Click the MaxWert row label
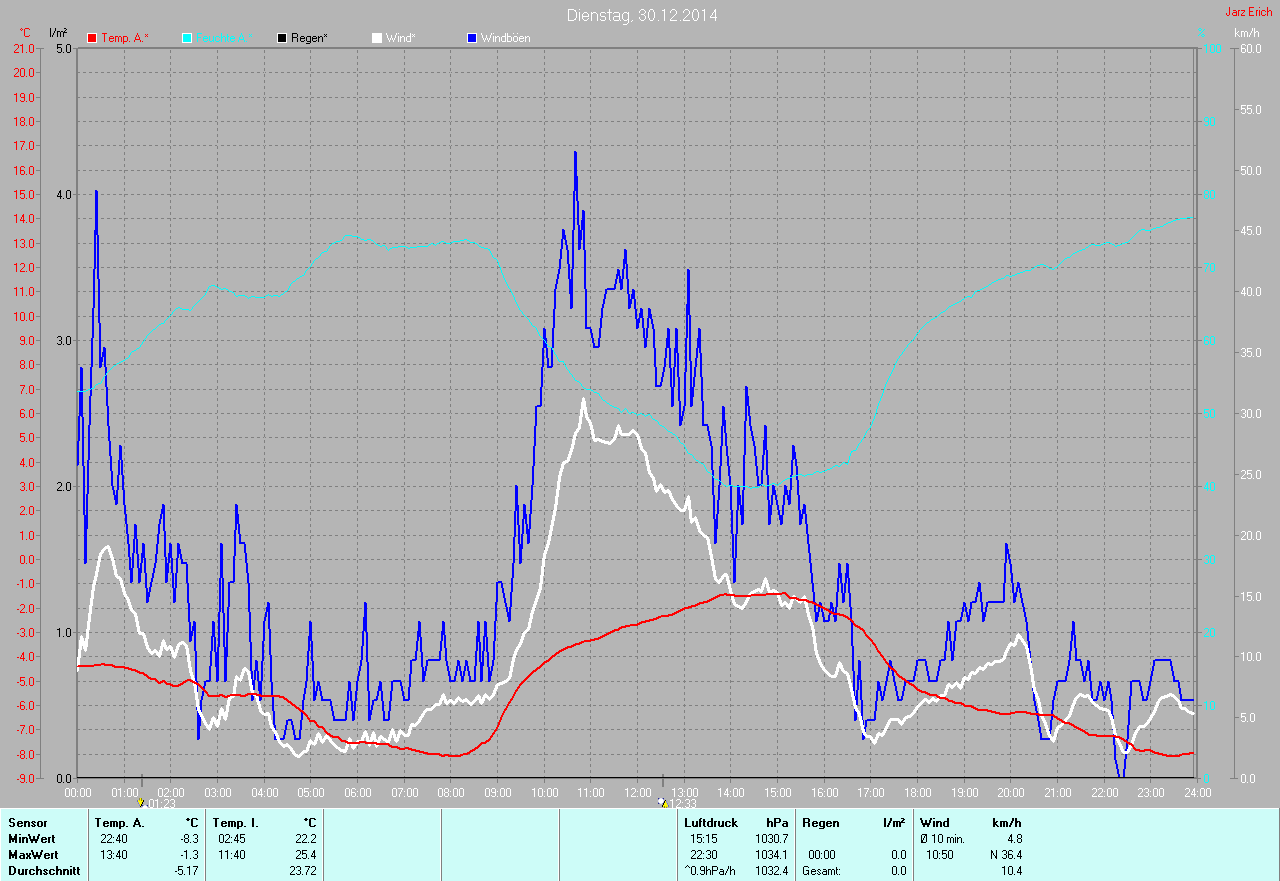Screen dimensions: 1280x881 32,855
